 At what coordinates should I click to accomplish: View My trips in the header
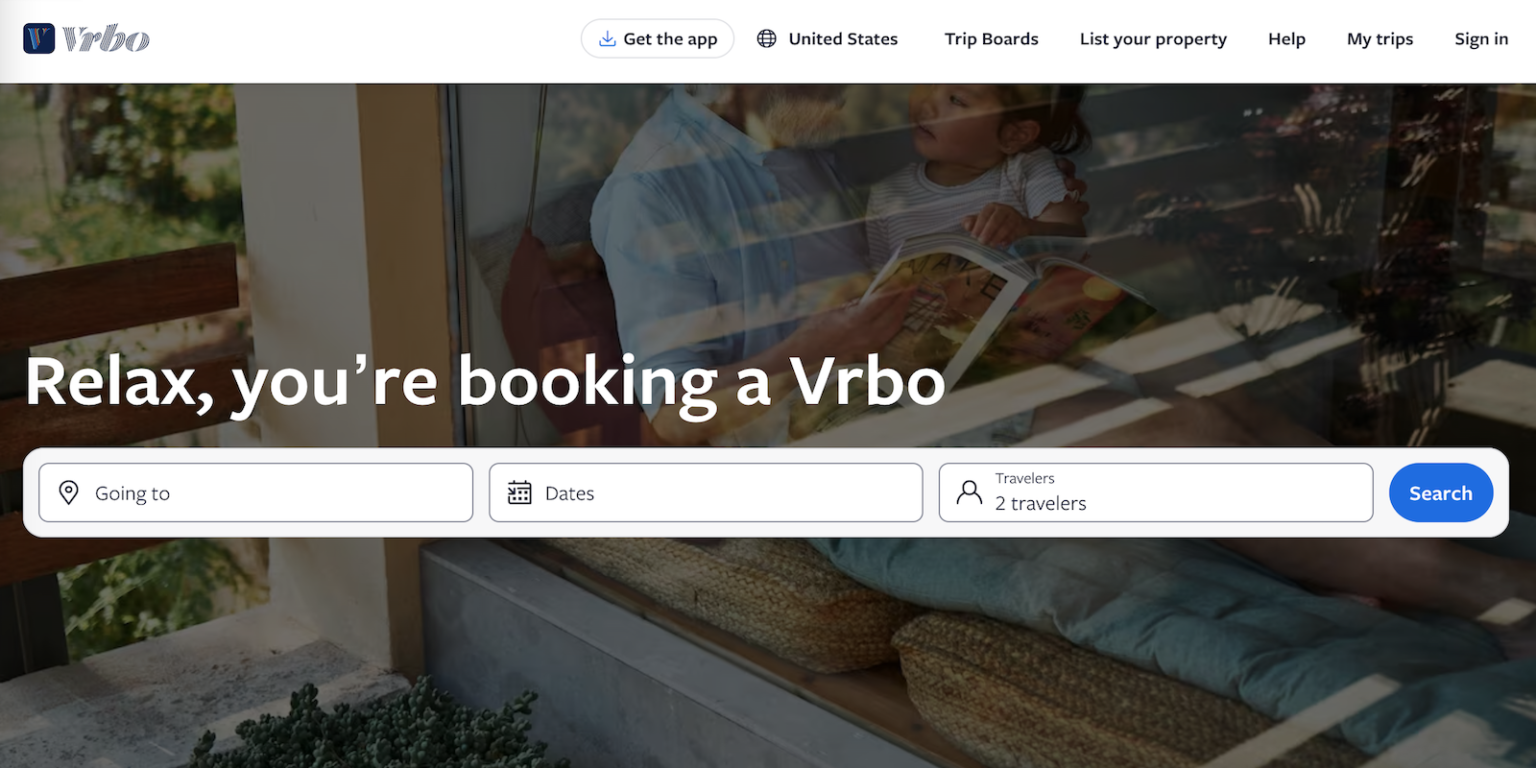click(1380, 39)
